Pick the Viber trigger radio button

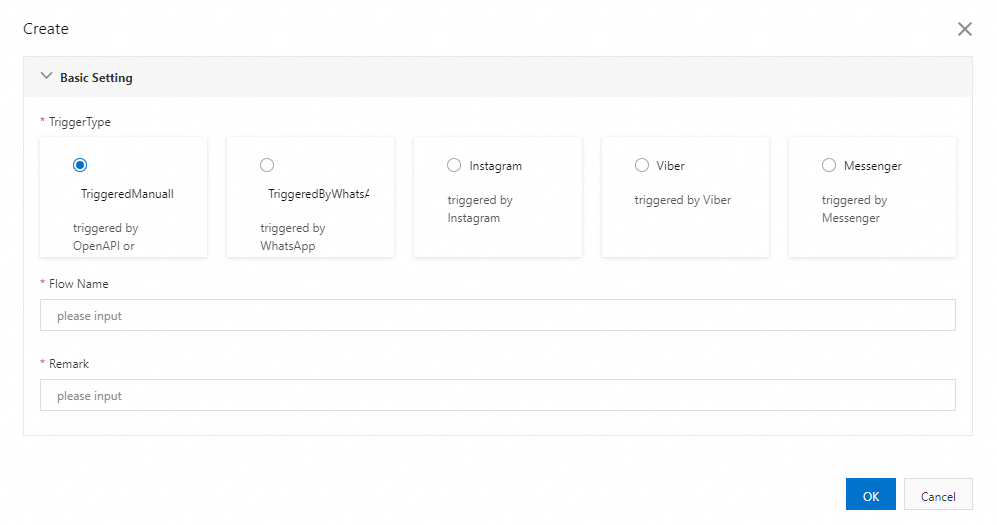(x=642, y=165)
